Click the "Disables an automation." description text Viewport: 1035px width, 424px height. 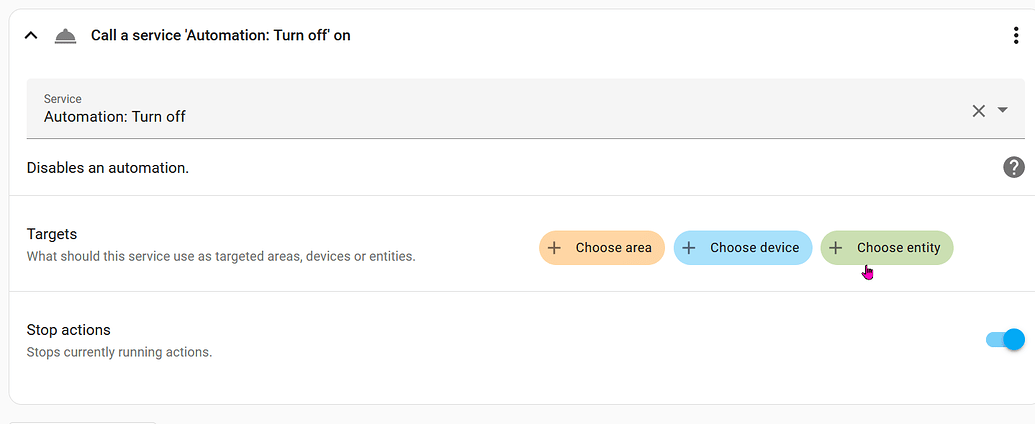tap(108, 168)
